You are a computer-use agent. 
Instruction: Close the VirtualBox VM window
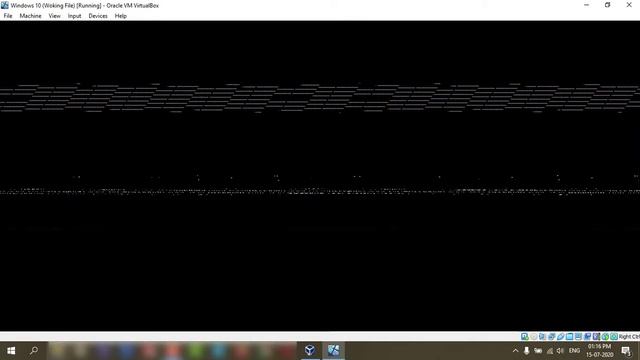click(x=629, y=5)
